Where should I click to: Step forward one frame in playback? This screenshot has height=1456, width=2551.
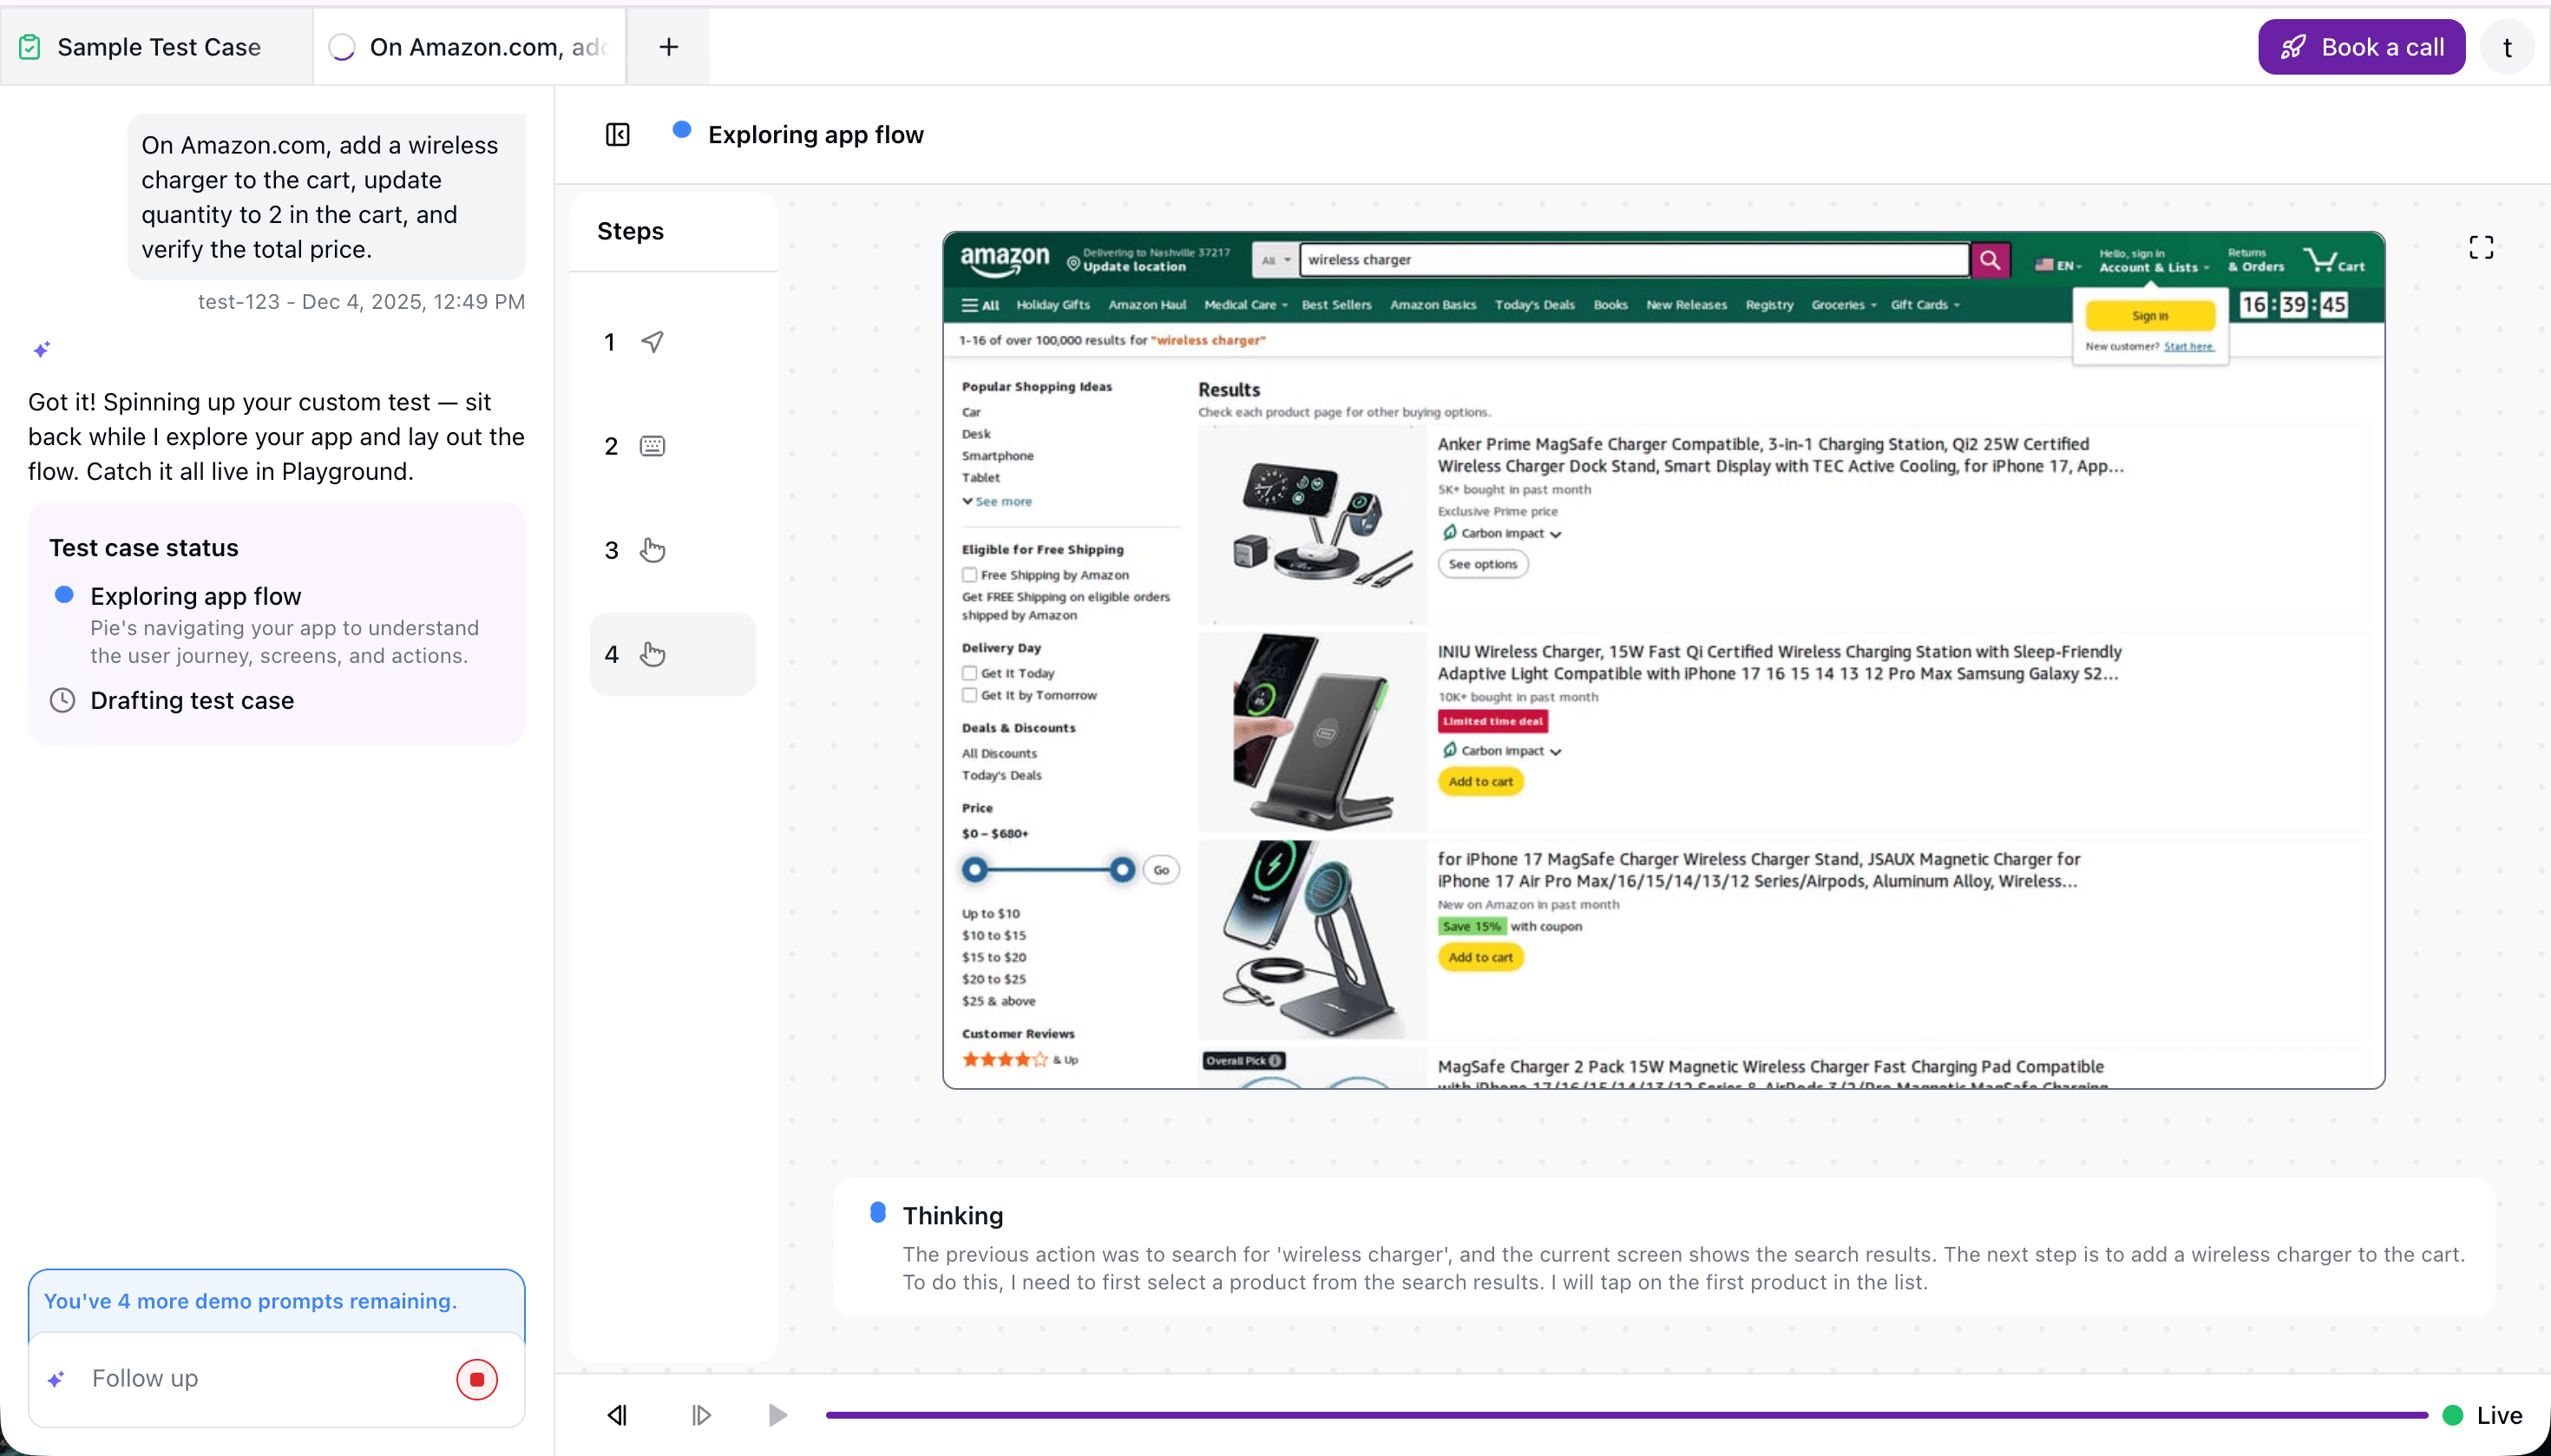click(701, 1414)
